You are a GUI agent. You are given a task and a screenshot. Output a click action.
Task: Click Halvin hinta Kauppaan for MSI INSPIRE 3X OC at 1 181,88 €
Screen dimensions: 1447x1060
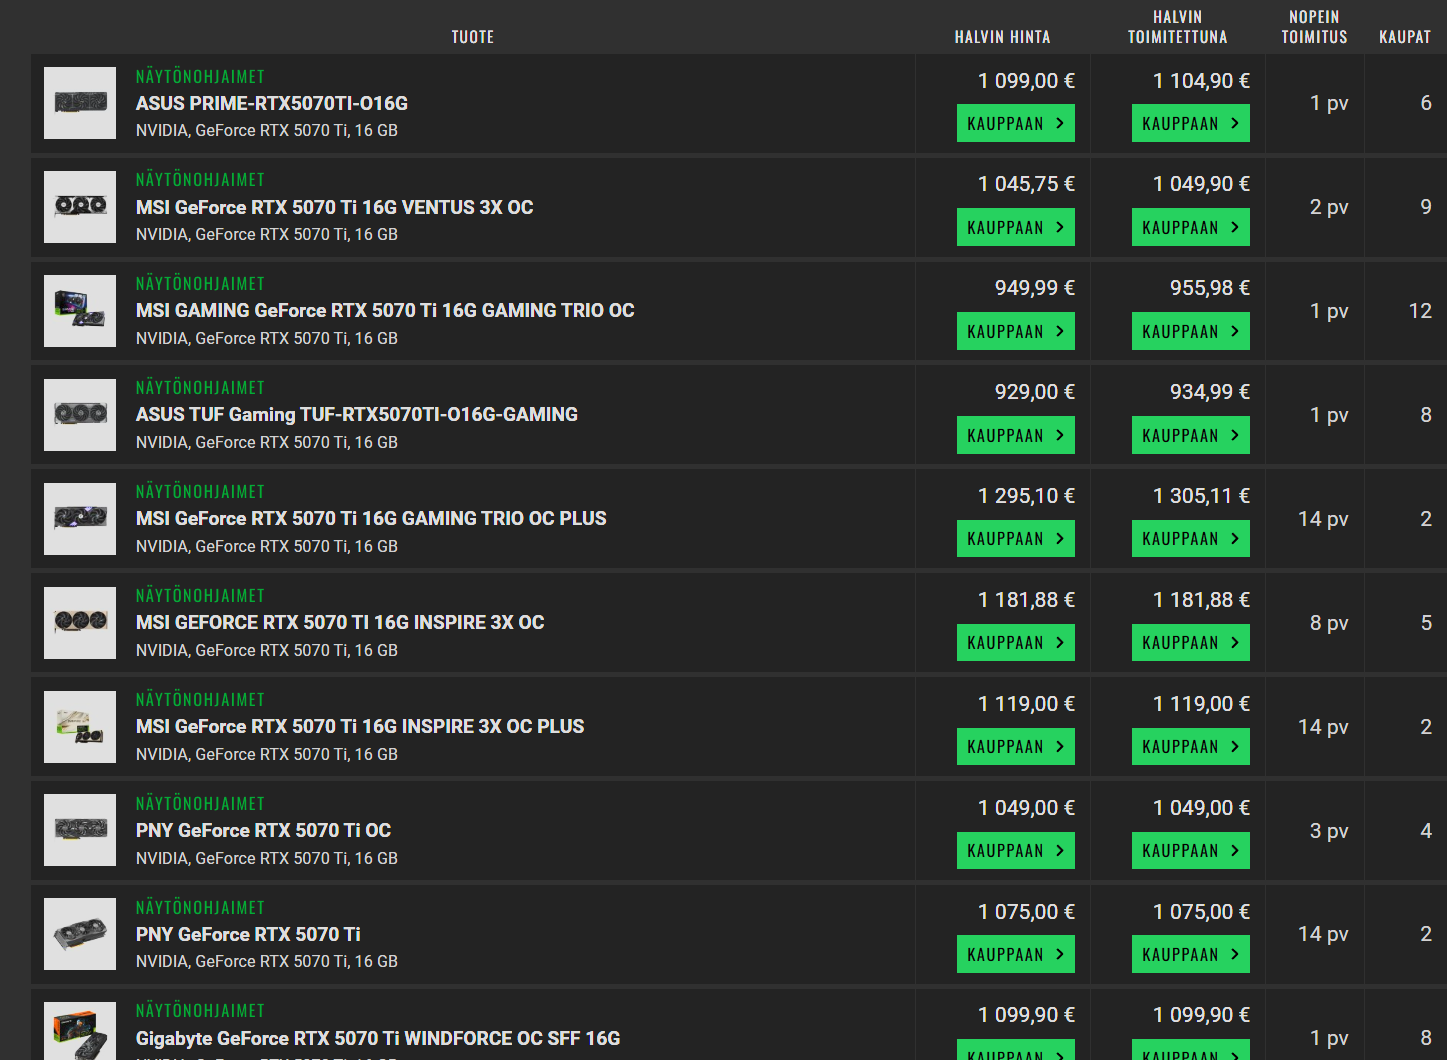tap(1016, 642)
